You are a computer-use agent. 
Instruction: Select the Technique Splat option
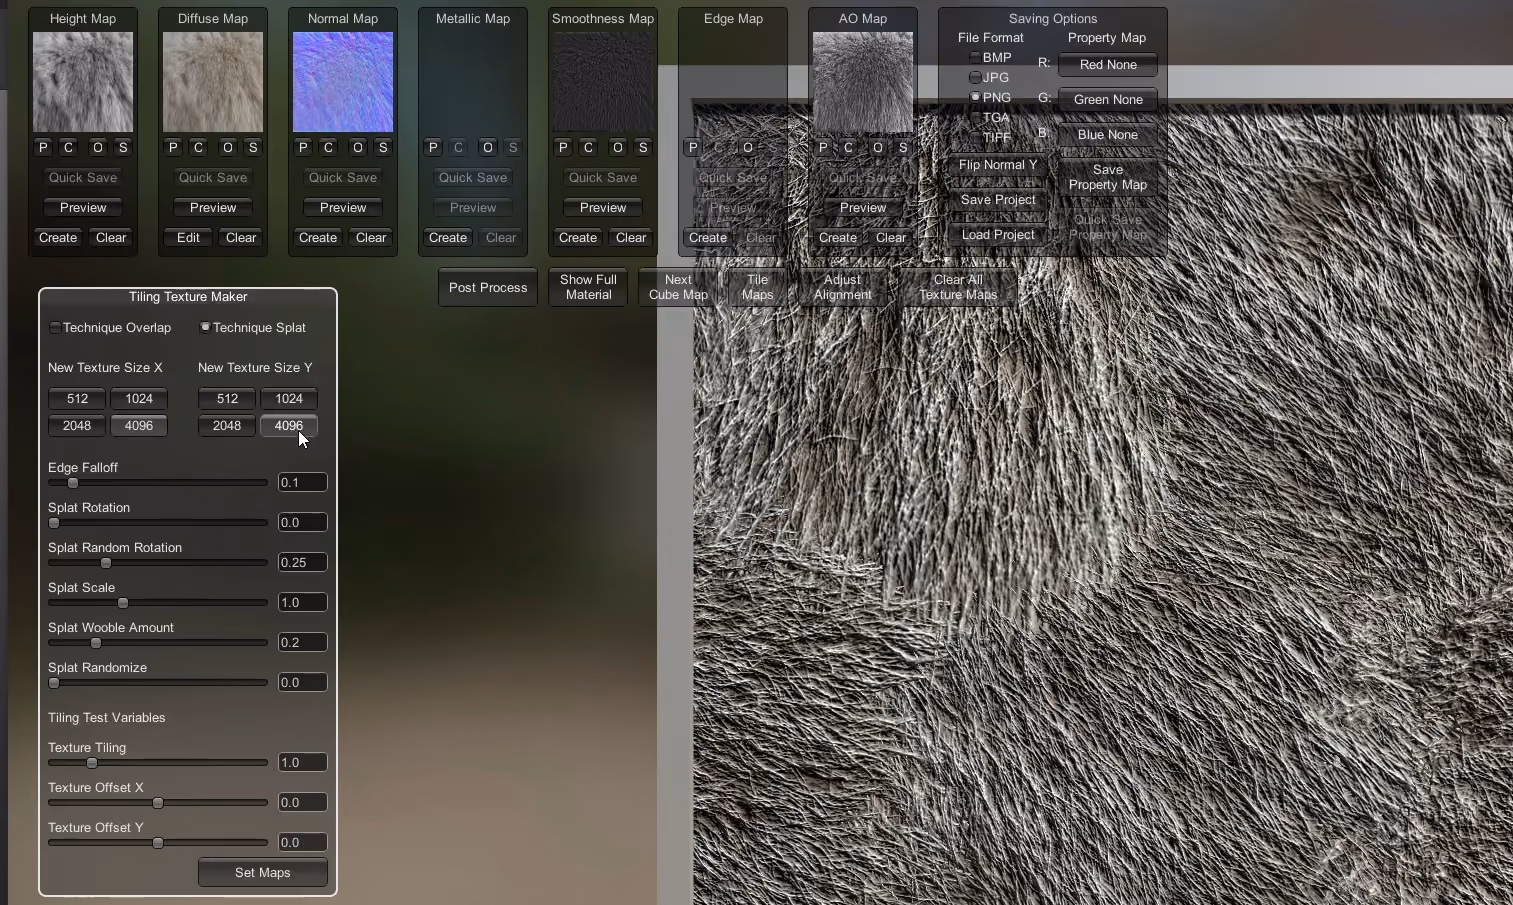coord(253,327)
